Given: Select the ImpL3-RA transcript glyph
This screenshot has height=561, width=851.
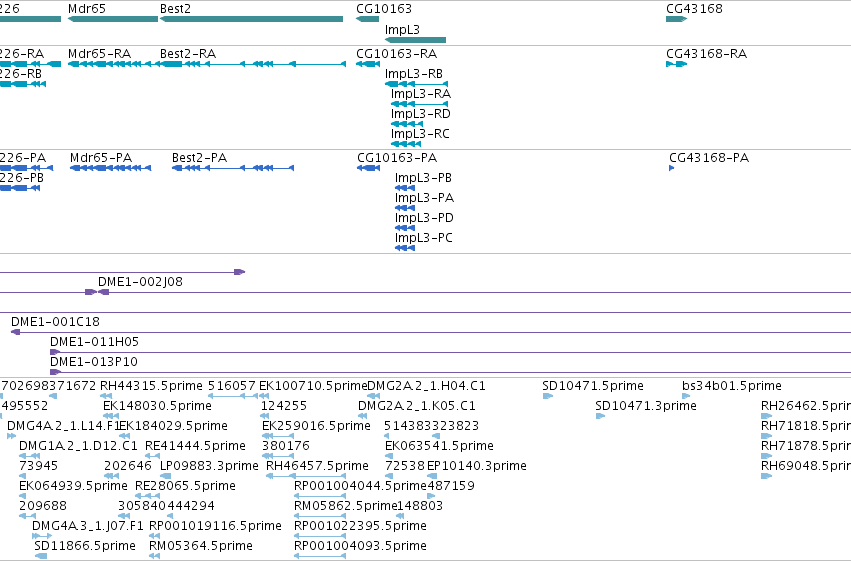Looking at the screenshot, I should tap(420, 104).
